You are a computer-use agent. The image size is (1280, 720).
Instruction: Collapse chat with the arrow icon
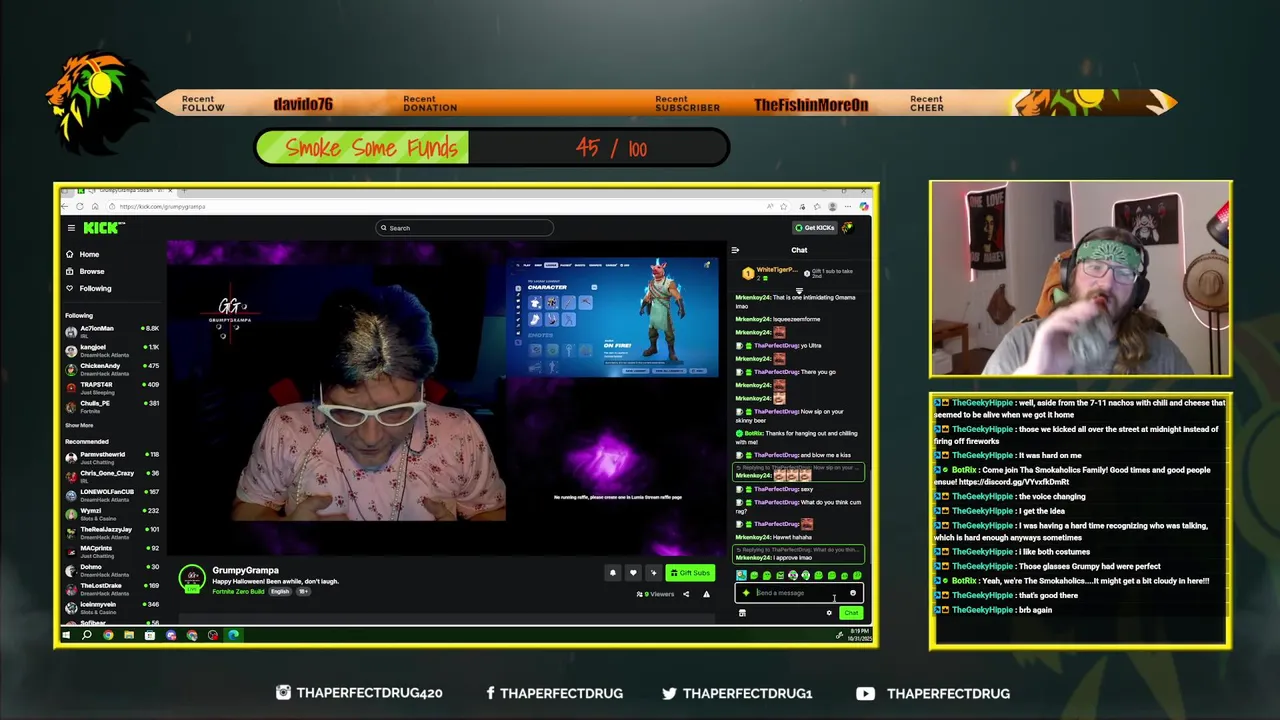coord(735,250)
